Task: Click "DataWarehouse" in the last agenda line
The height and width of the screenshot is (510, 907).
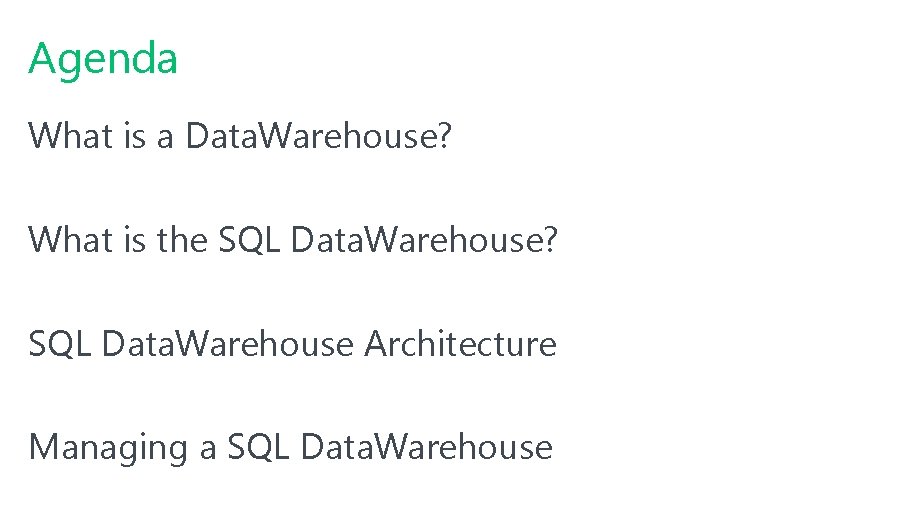Action: (x=426, y=447)
